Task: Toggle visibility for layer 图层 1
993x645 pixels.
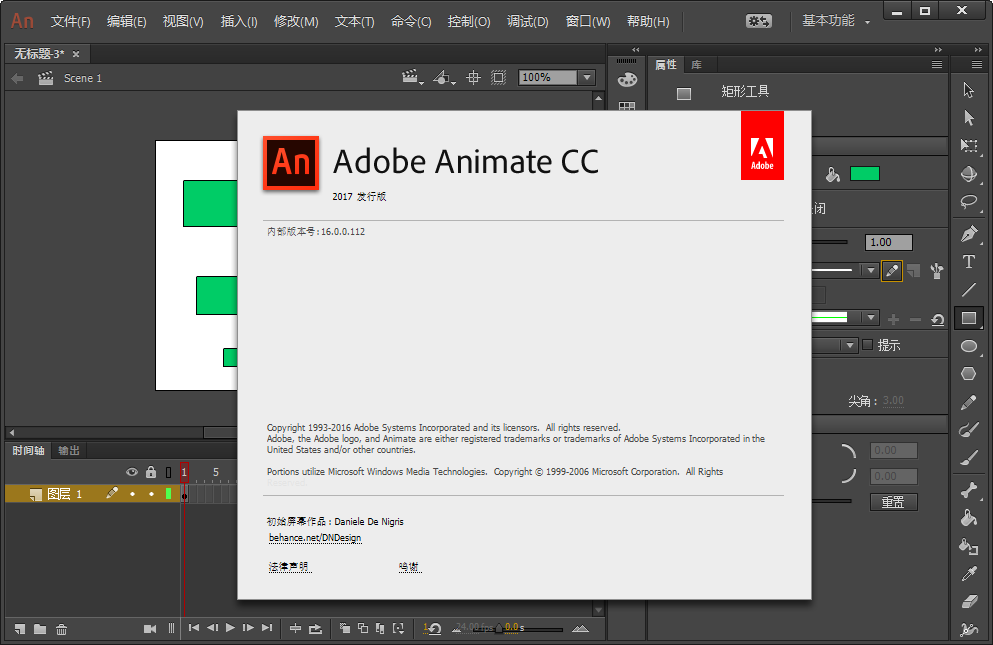Action: point(132,493)
